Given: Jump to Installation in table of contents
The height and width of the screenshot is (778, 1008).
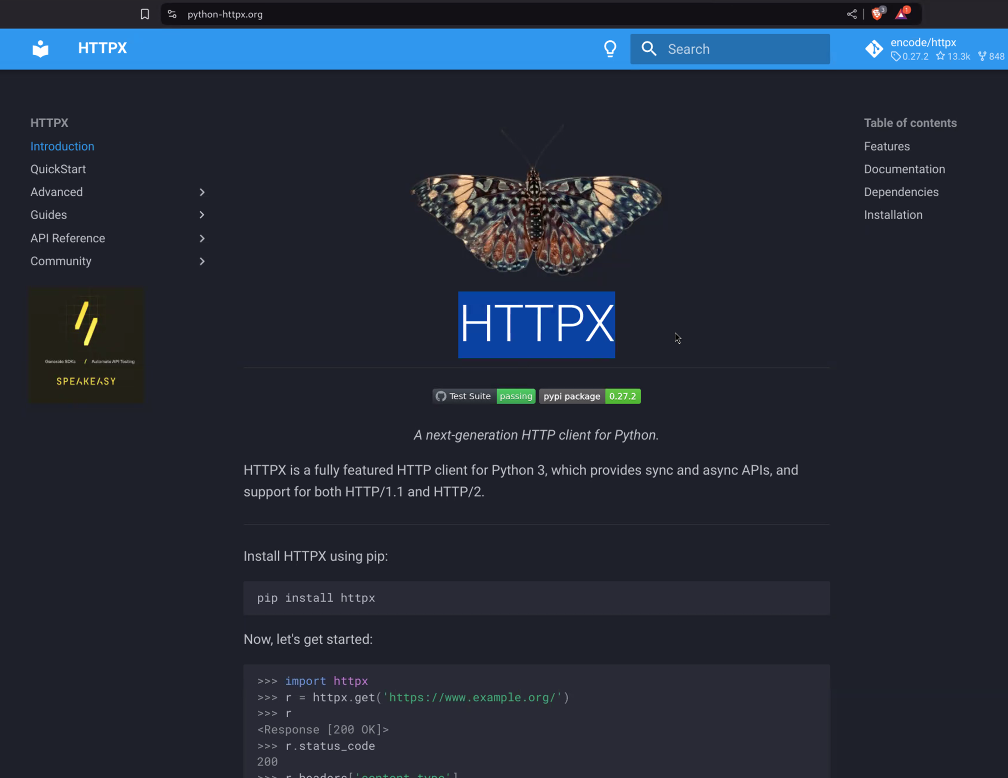Looking at the screenshot, I should [893, 215].
